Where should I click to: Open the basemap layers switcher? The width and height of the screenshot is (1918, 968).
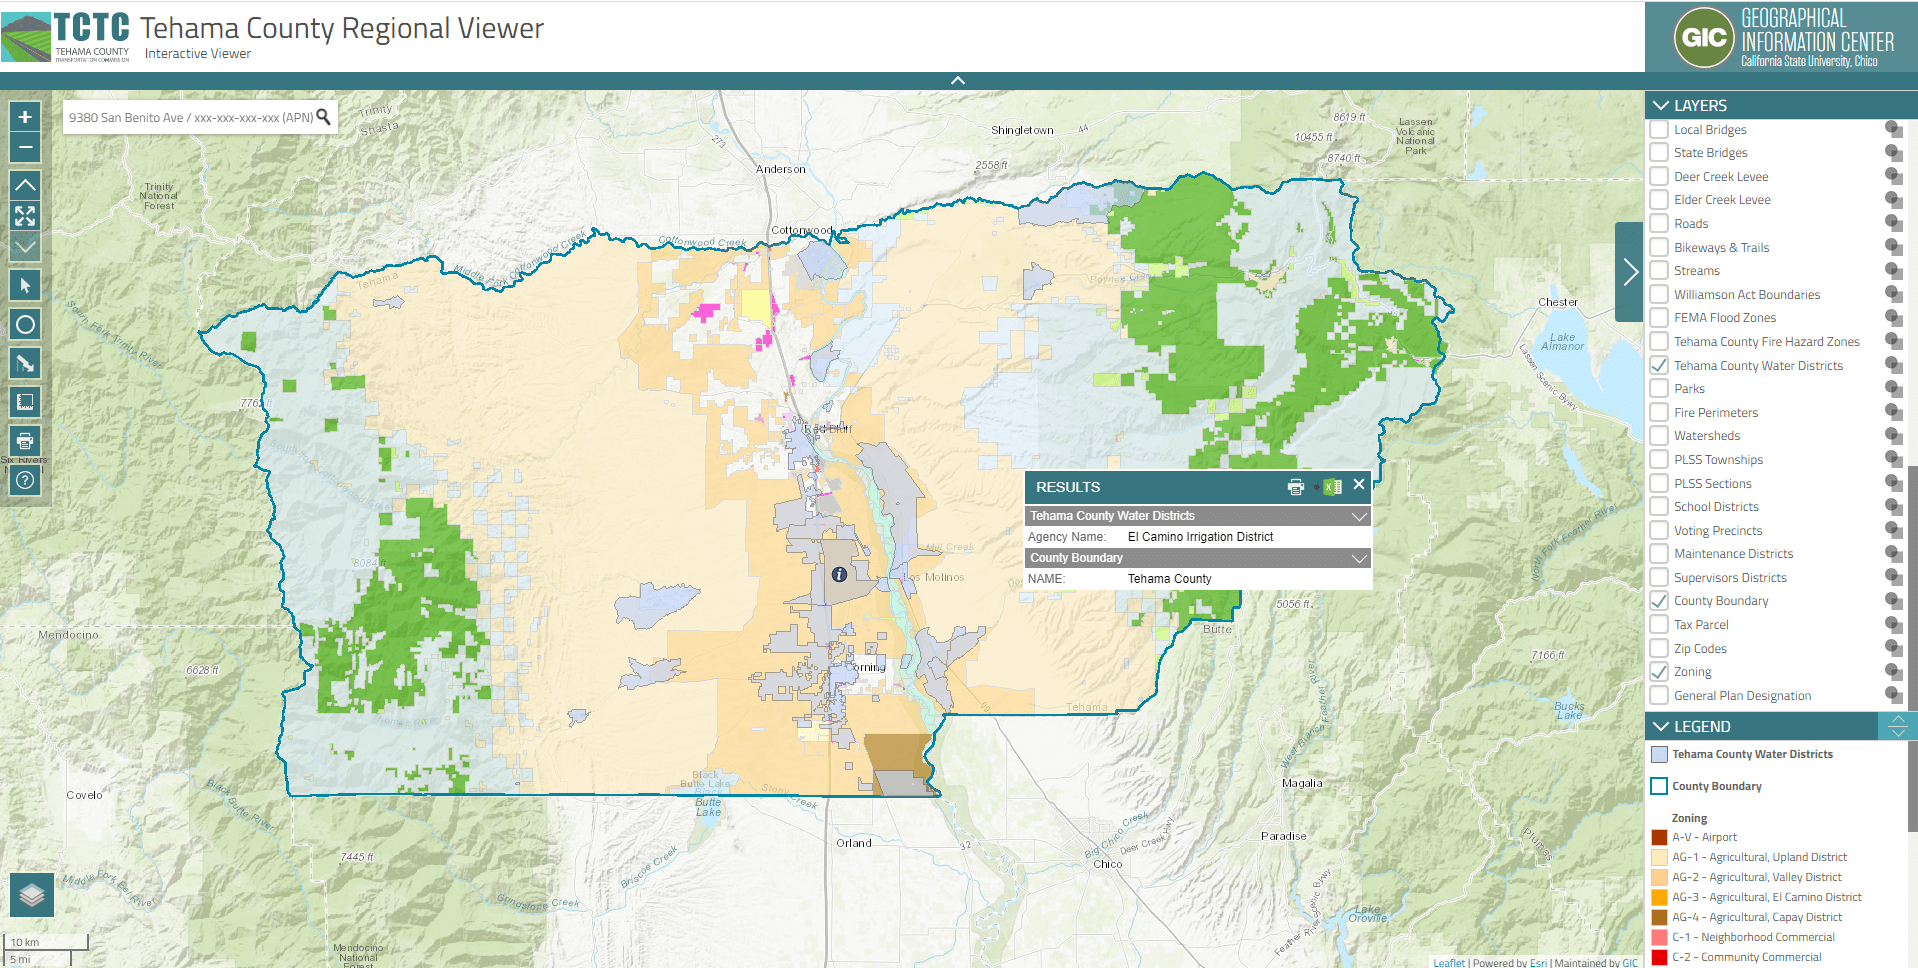click(x=31, y=894)
